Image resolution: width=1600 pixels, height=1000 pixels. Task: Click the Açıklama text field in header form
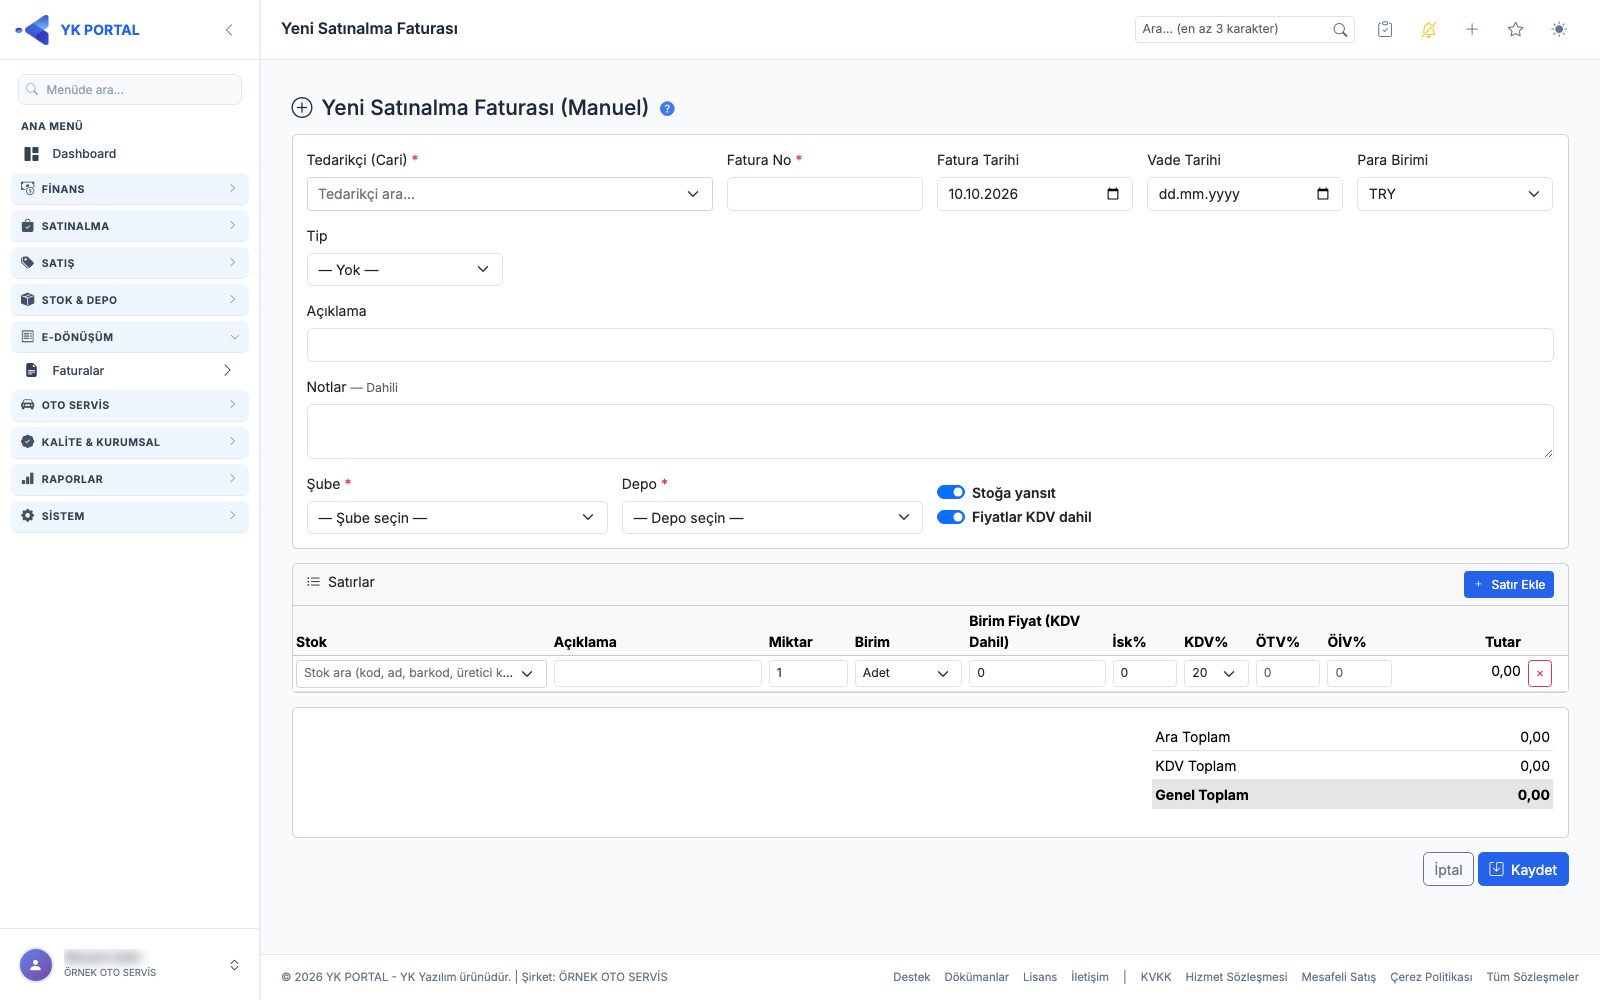[930, 345]
